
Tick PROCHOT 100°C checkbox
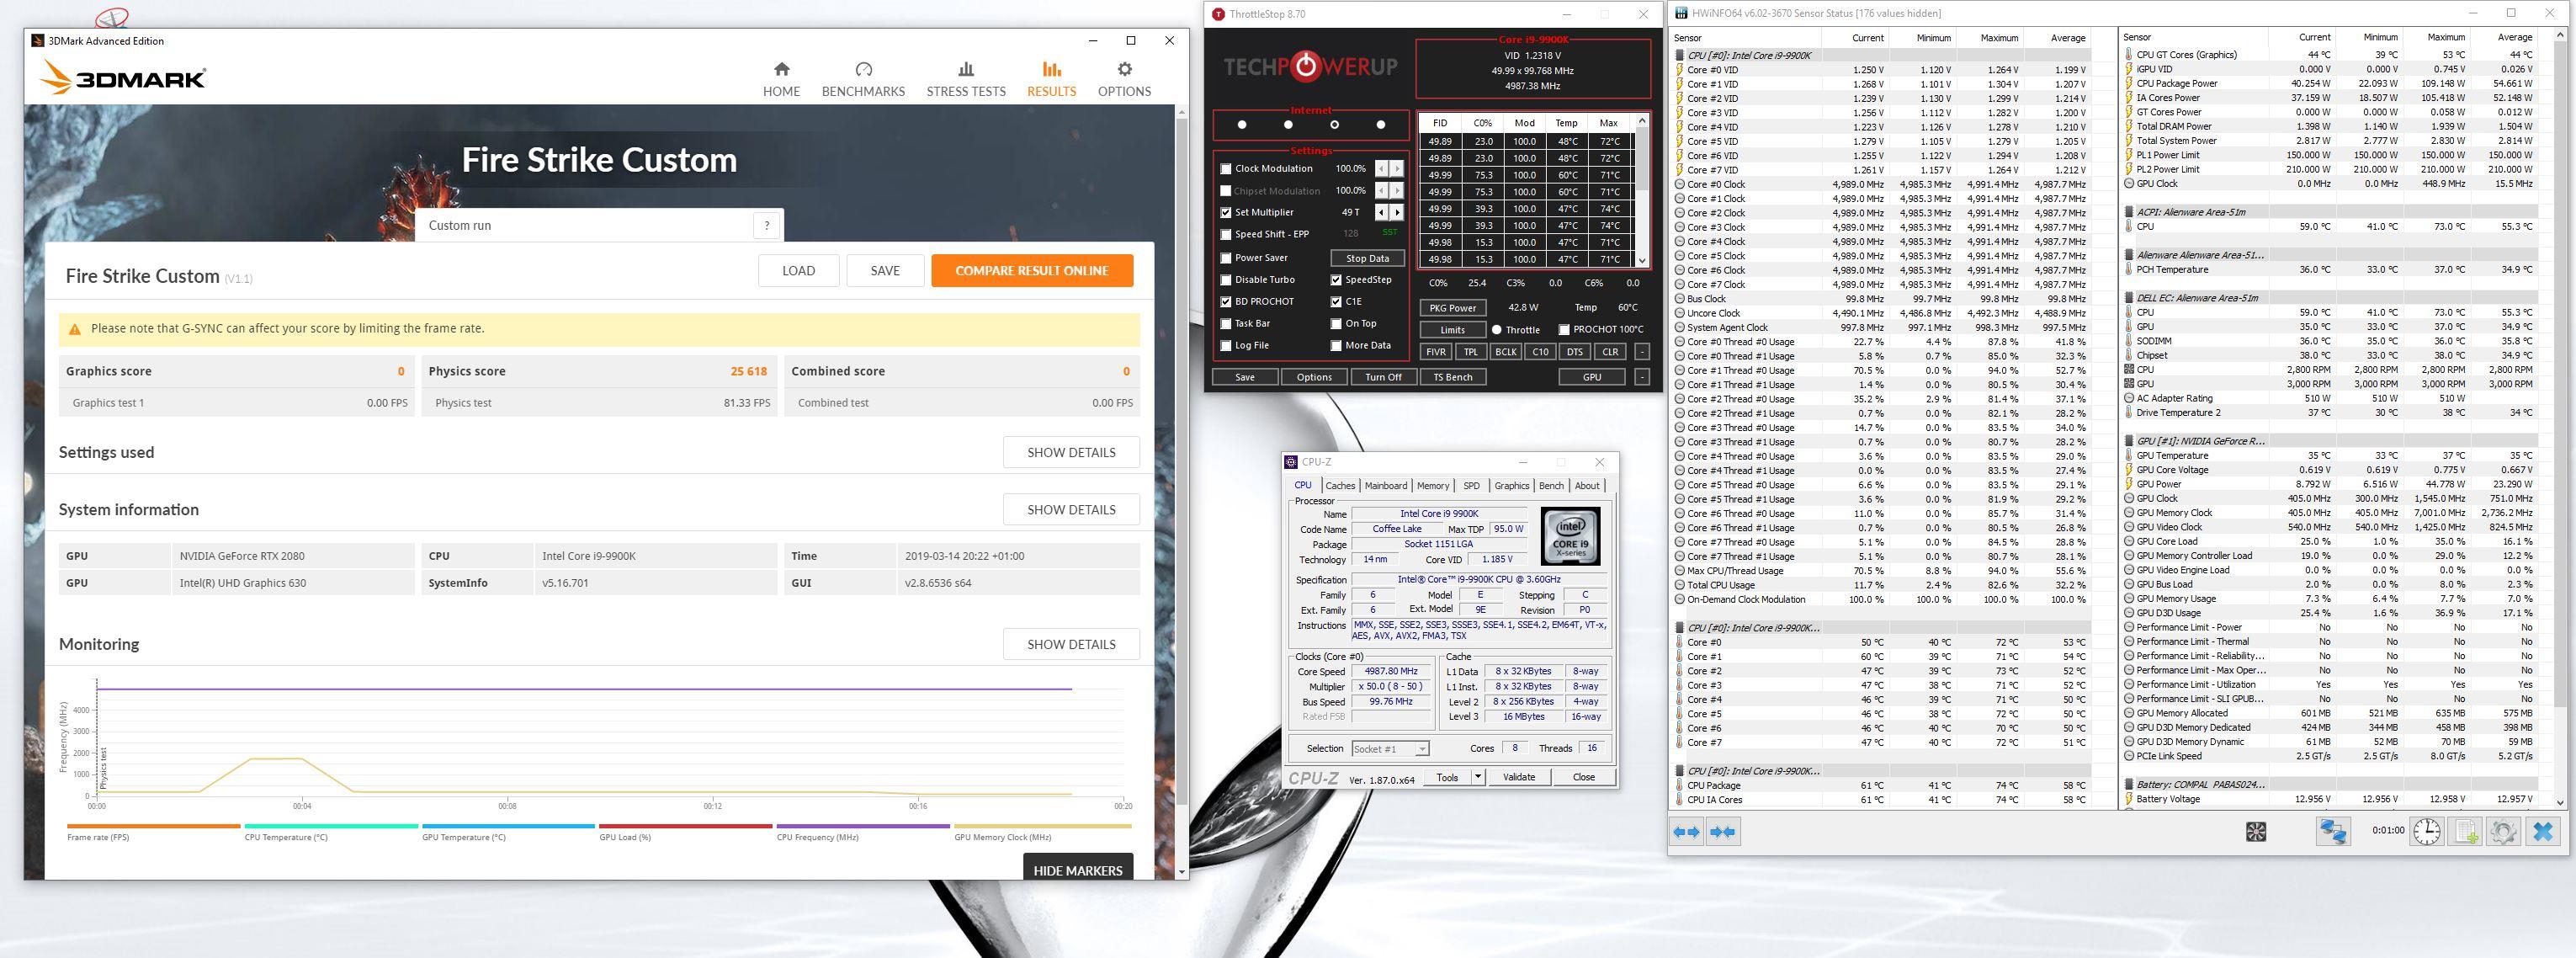1564,329
